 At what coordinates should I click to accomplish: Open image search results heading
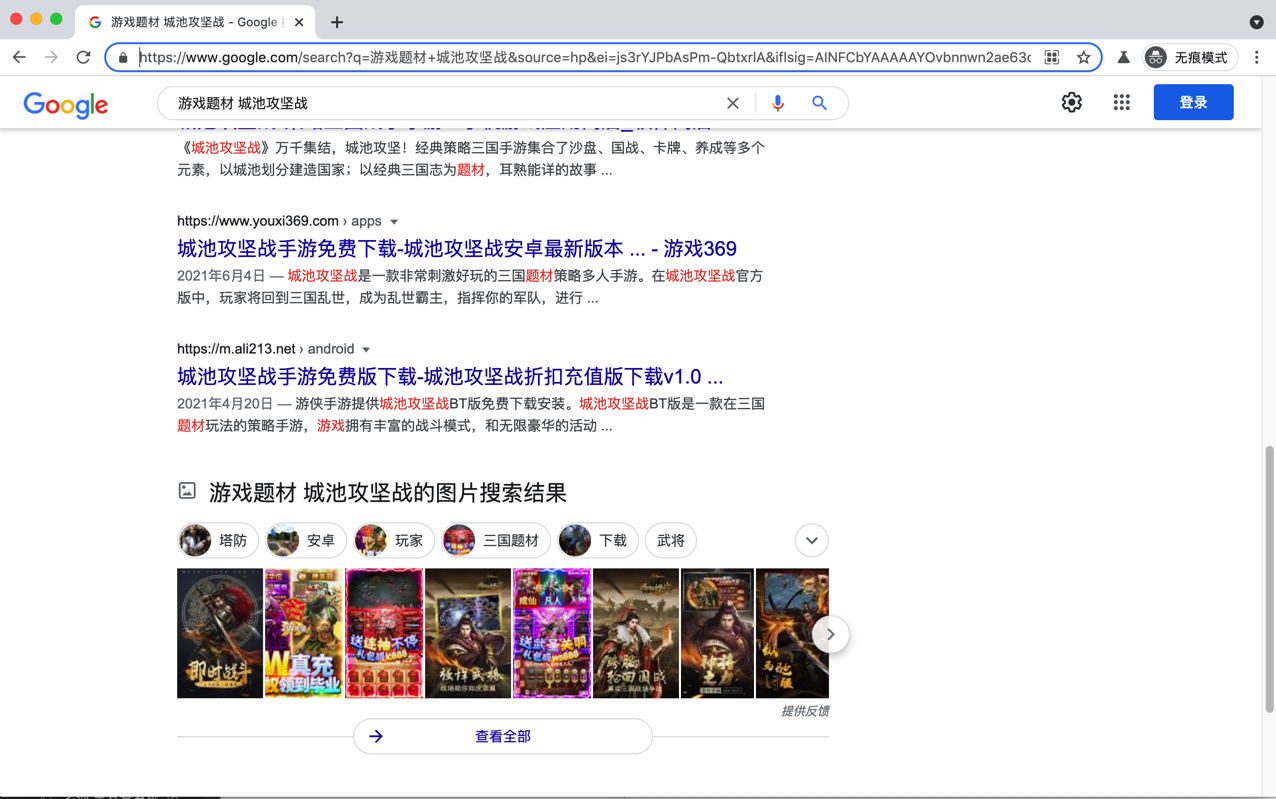click(388, 492)
